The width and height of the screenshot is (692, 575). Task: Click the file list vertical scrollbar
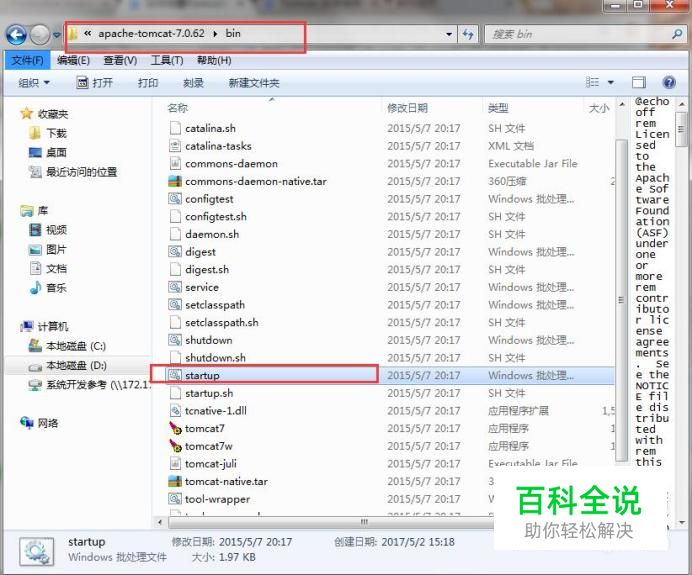(x=621, y=300)
